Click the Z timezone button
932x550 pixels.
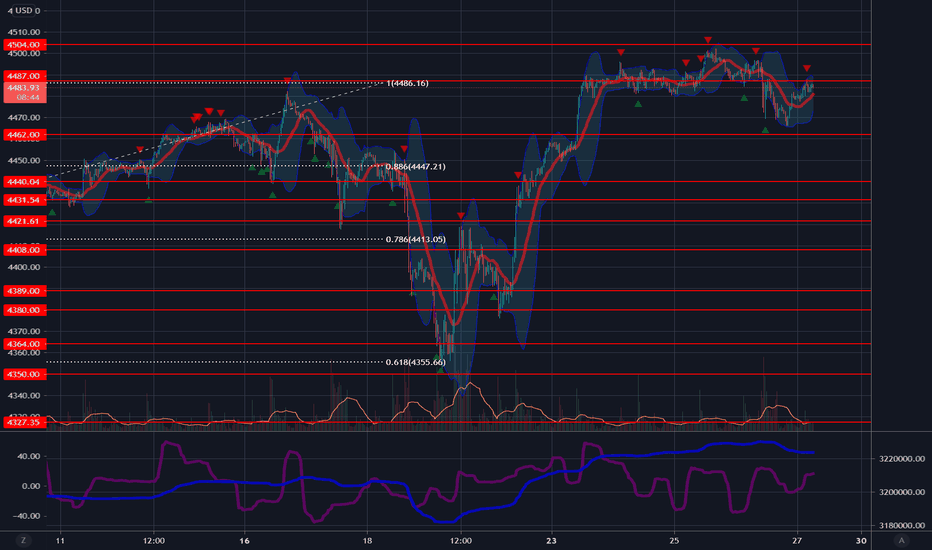click(24, 540)
